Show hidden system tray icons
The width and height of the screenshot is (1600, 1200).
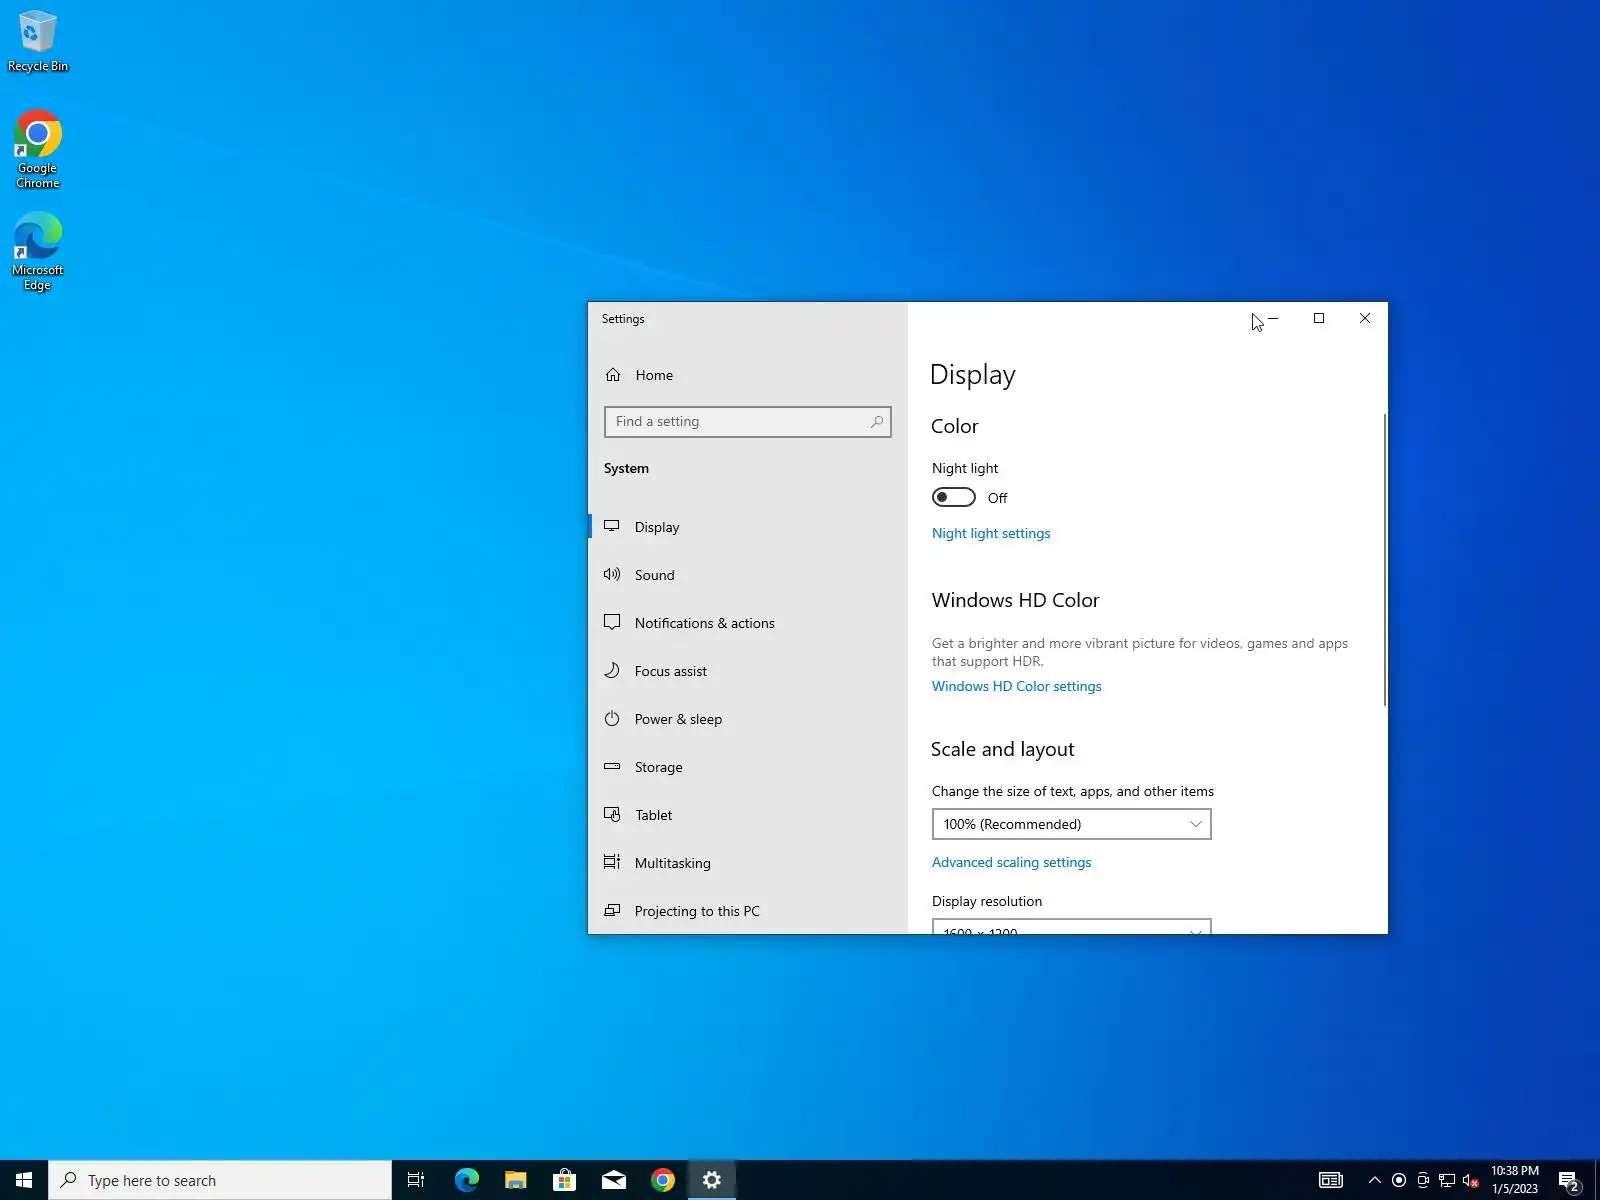1375,1180
